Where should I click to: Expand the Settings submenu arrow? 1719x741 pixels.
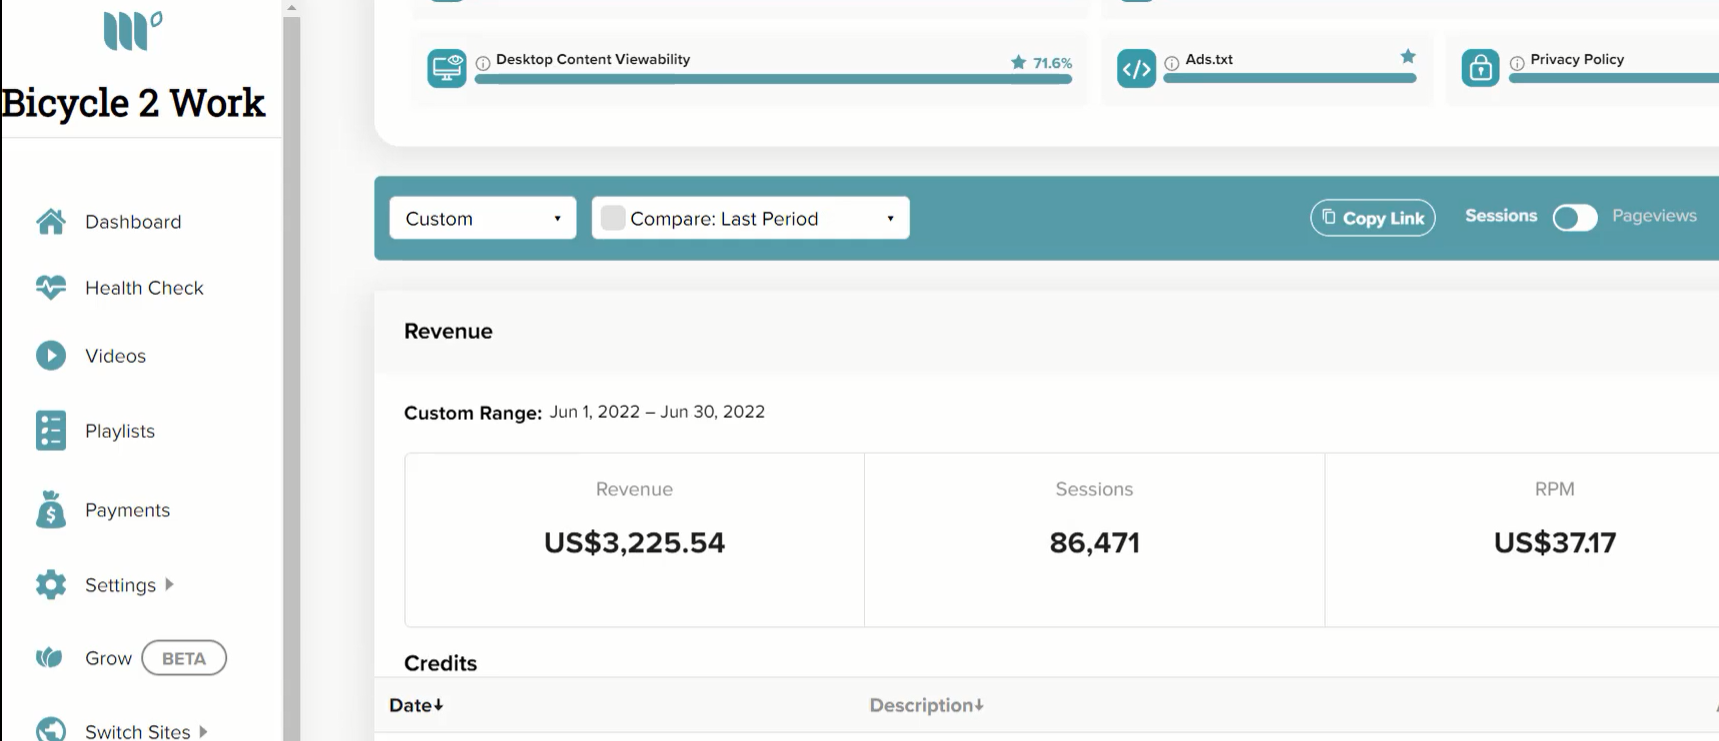pyautogui.click(x=169, y=584)
